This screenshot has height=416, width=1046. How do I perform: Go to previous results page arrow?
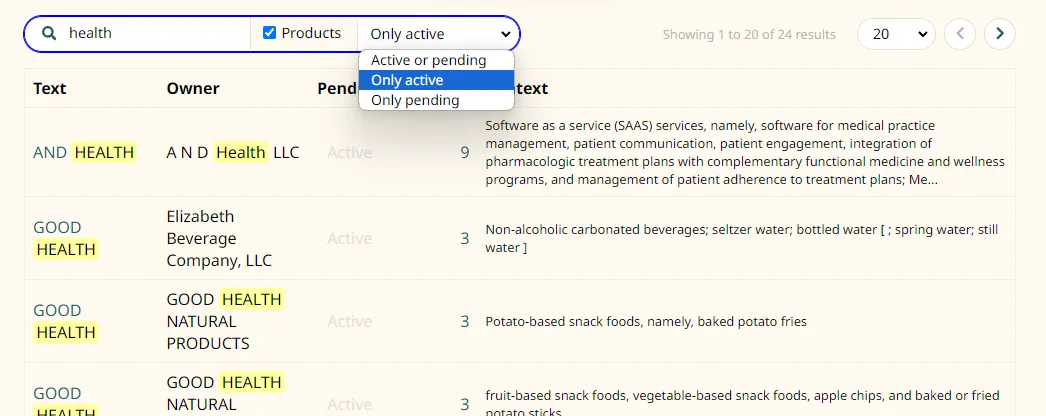coord(960,34)
